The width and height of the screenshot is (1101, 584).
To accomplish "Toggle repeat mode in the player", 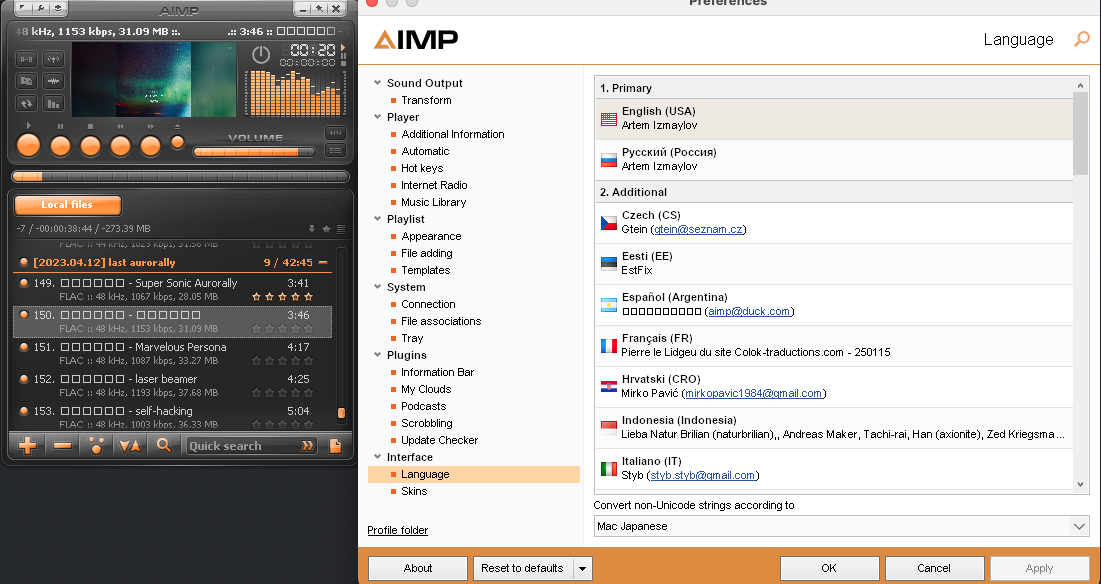I will tap(26, 104).
